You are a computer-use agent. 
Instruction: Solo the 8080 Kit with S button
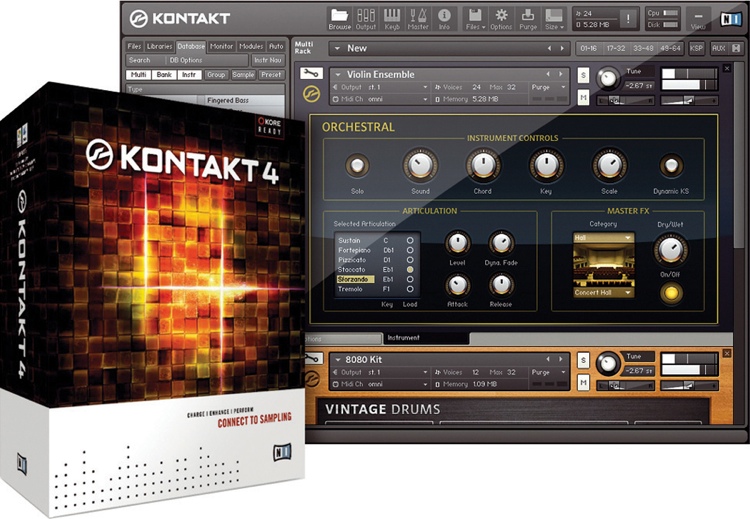tap(583, 359)
